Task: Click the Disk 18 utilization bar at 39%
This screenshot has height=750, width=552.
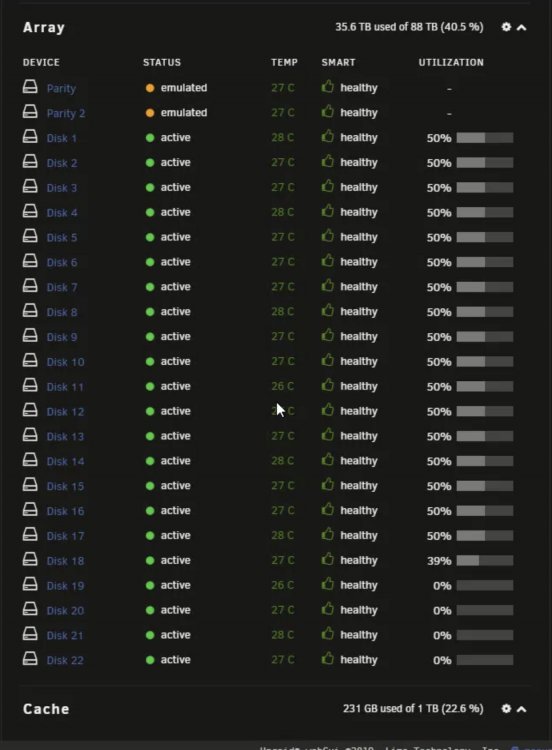Action: point(485,561)
